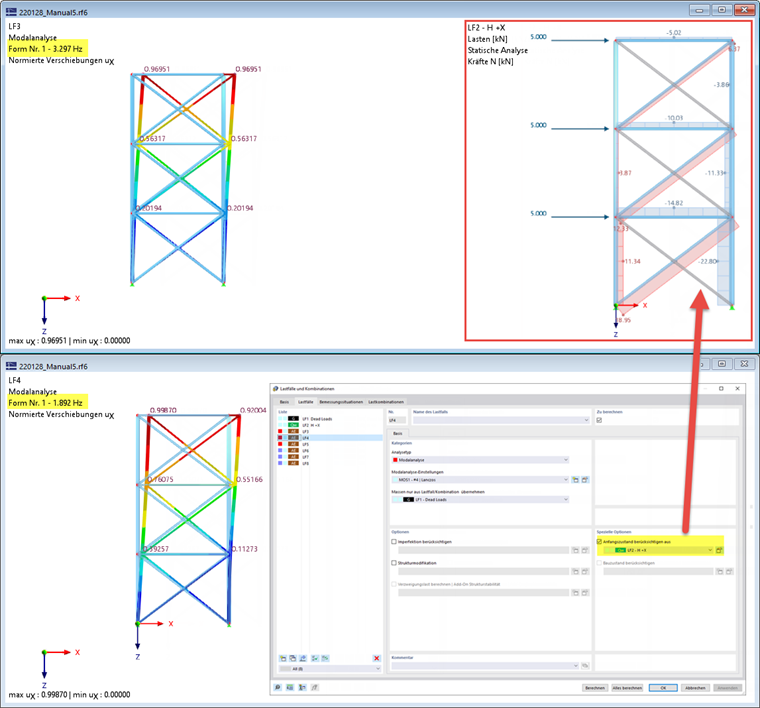Select the LF5 row in the list
Image resolution: width=760 pixels, height=708 pixels.
330,444
